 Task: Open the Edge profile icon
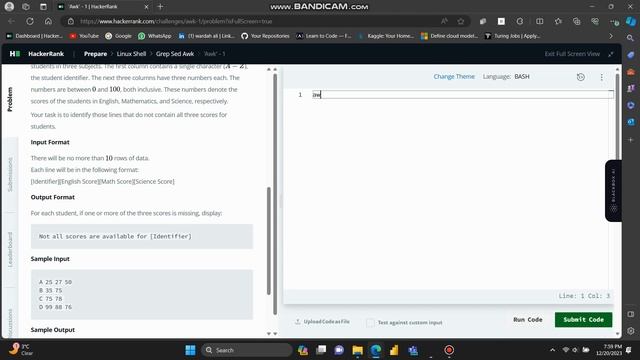tap(9, 7)
